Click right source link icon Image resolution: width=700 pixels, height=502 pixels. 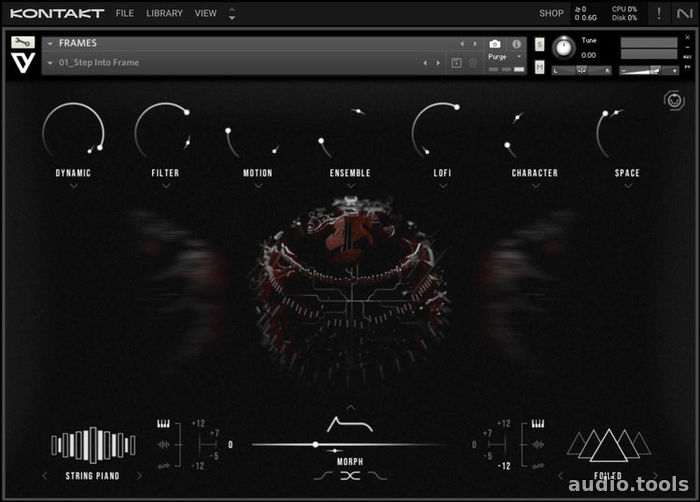(538, 466)
